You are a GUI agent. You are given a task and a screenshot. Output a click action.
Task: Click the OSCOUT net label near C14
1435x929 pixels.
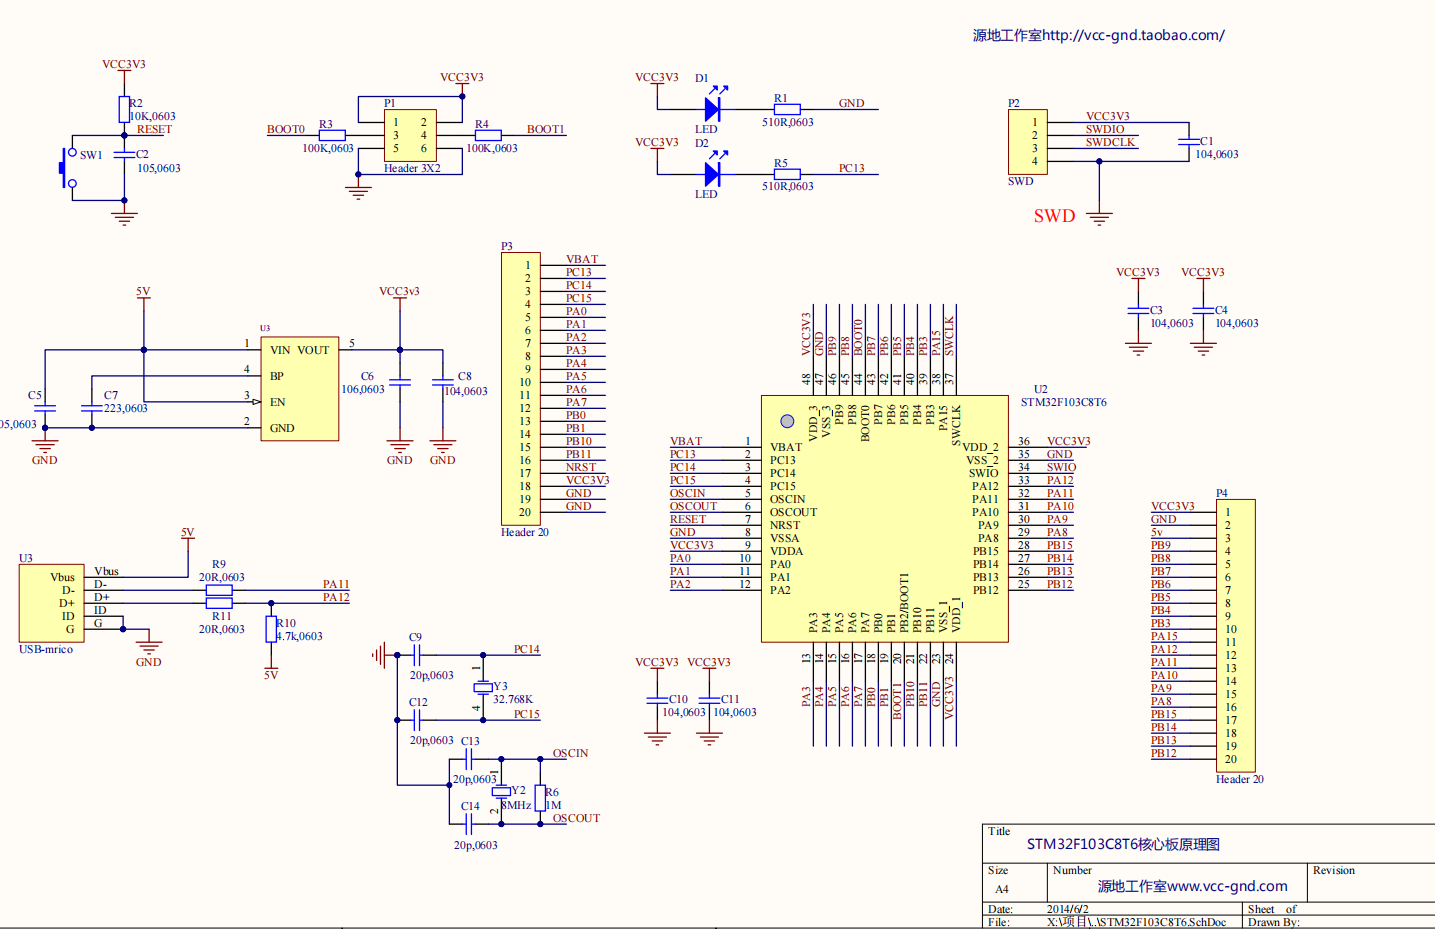click(x=576, y=818)
